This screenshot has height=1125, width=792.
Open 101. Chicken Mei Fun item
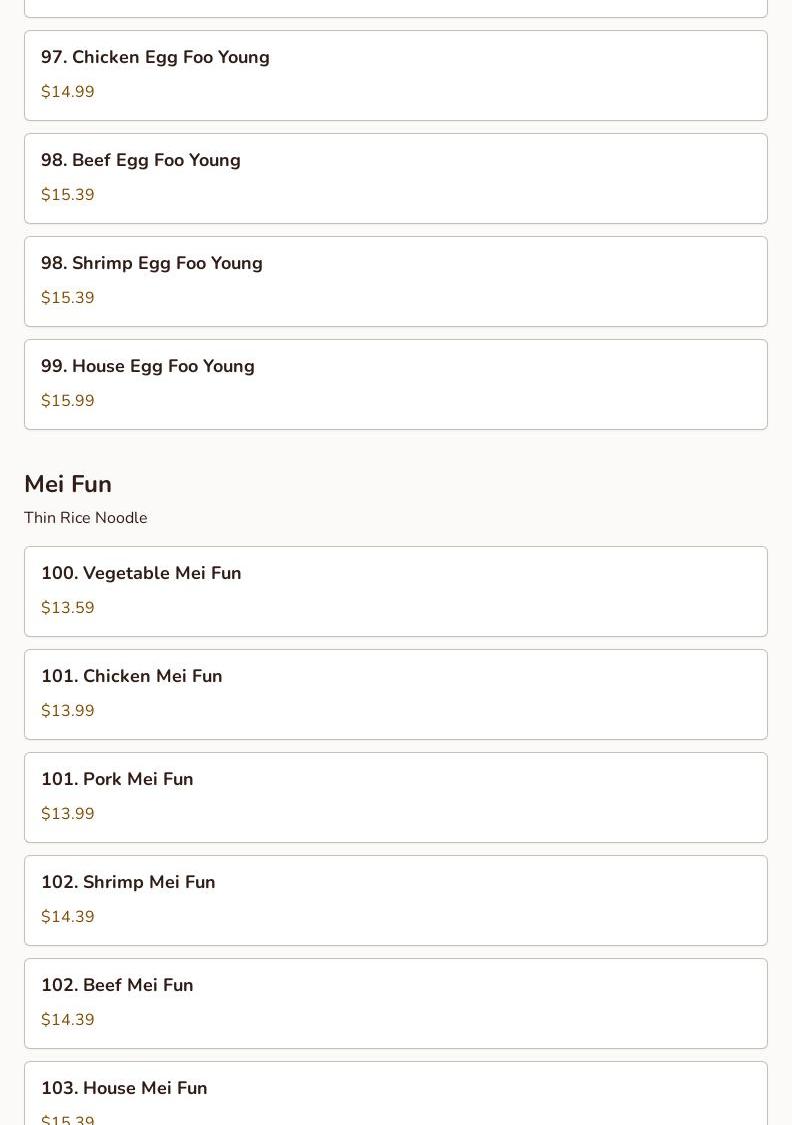[396, 695]
